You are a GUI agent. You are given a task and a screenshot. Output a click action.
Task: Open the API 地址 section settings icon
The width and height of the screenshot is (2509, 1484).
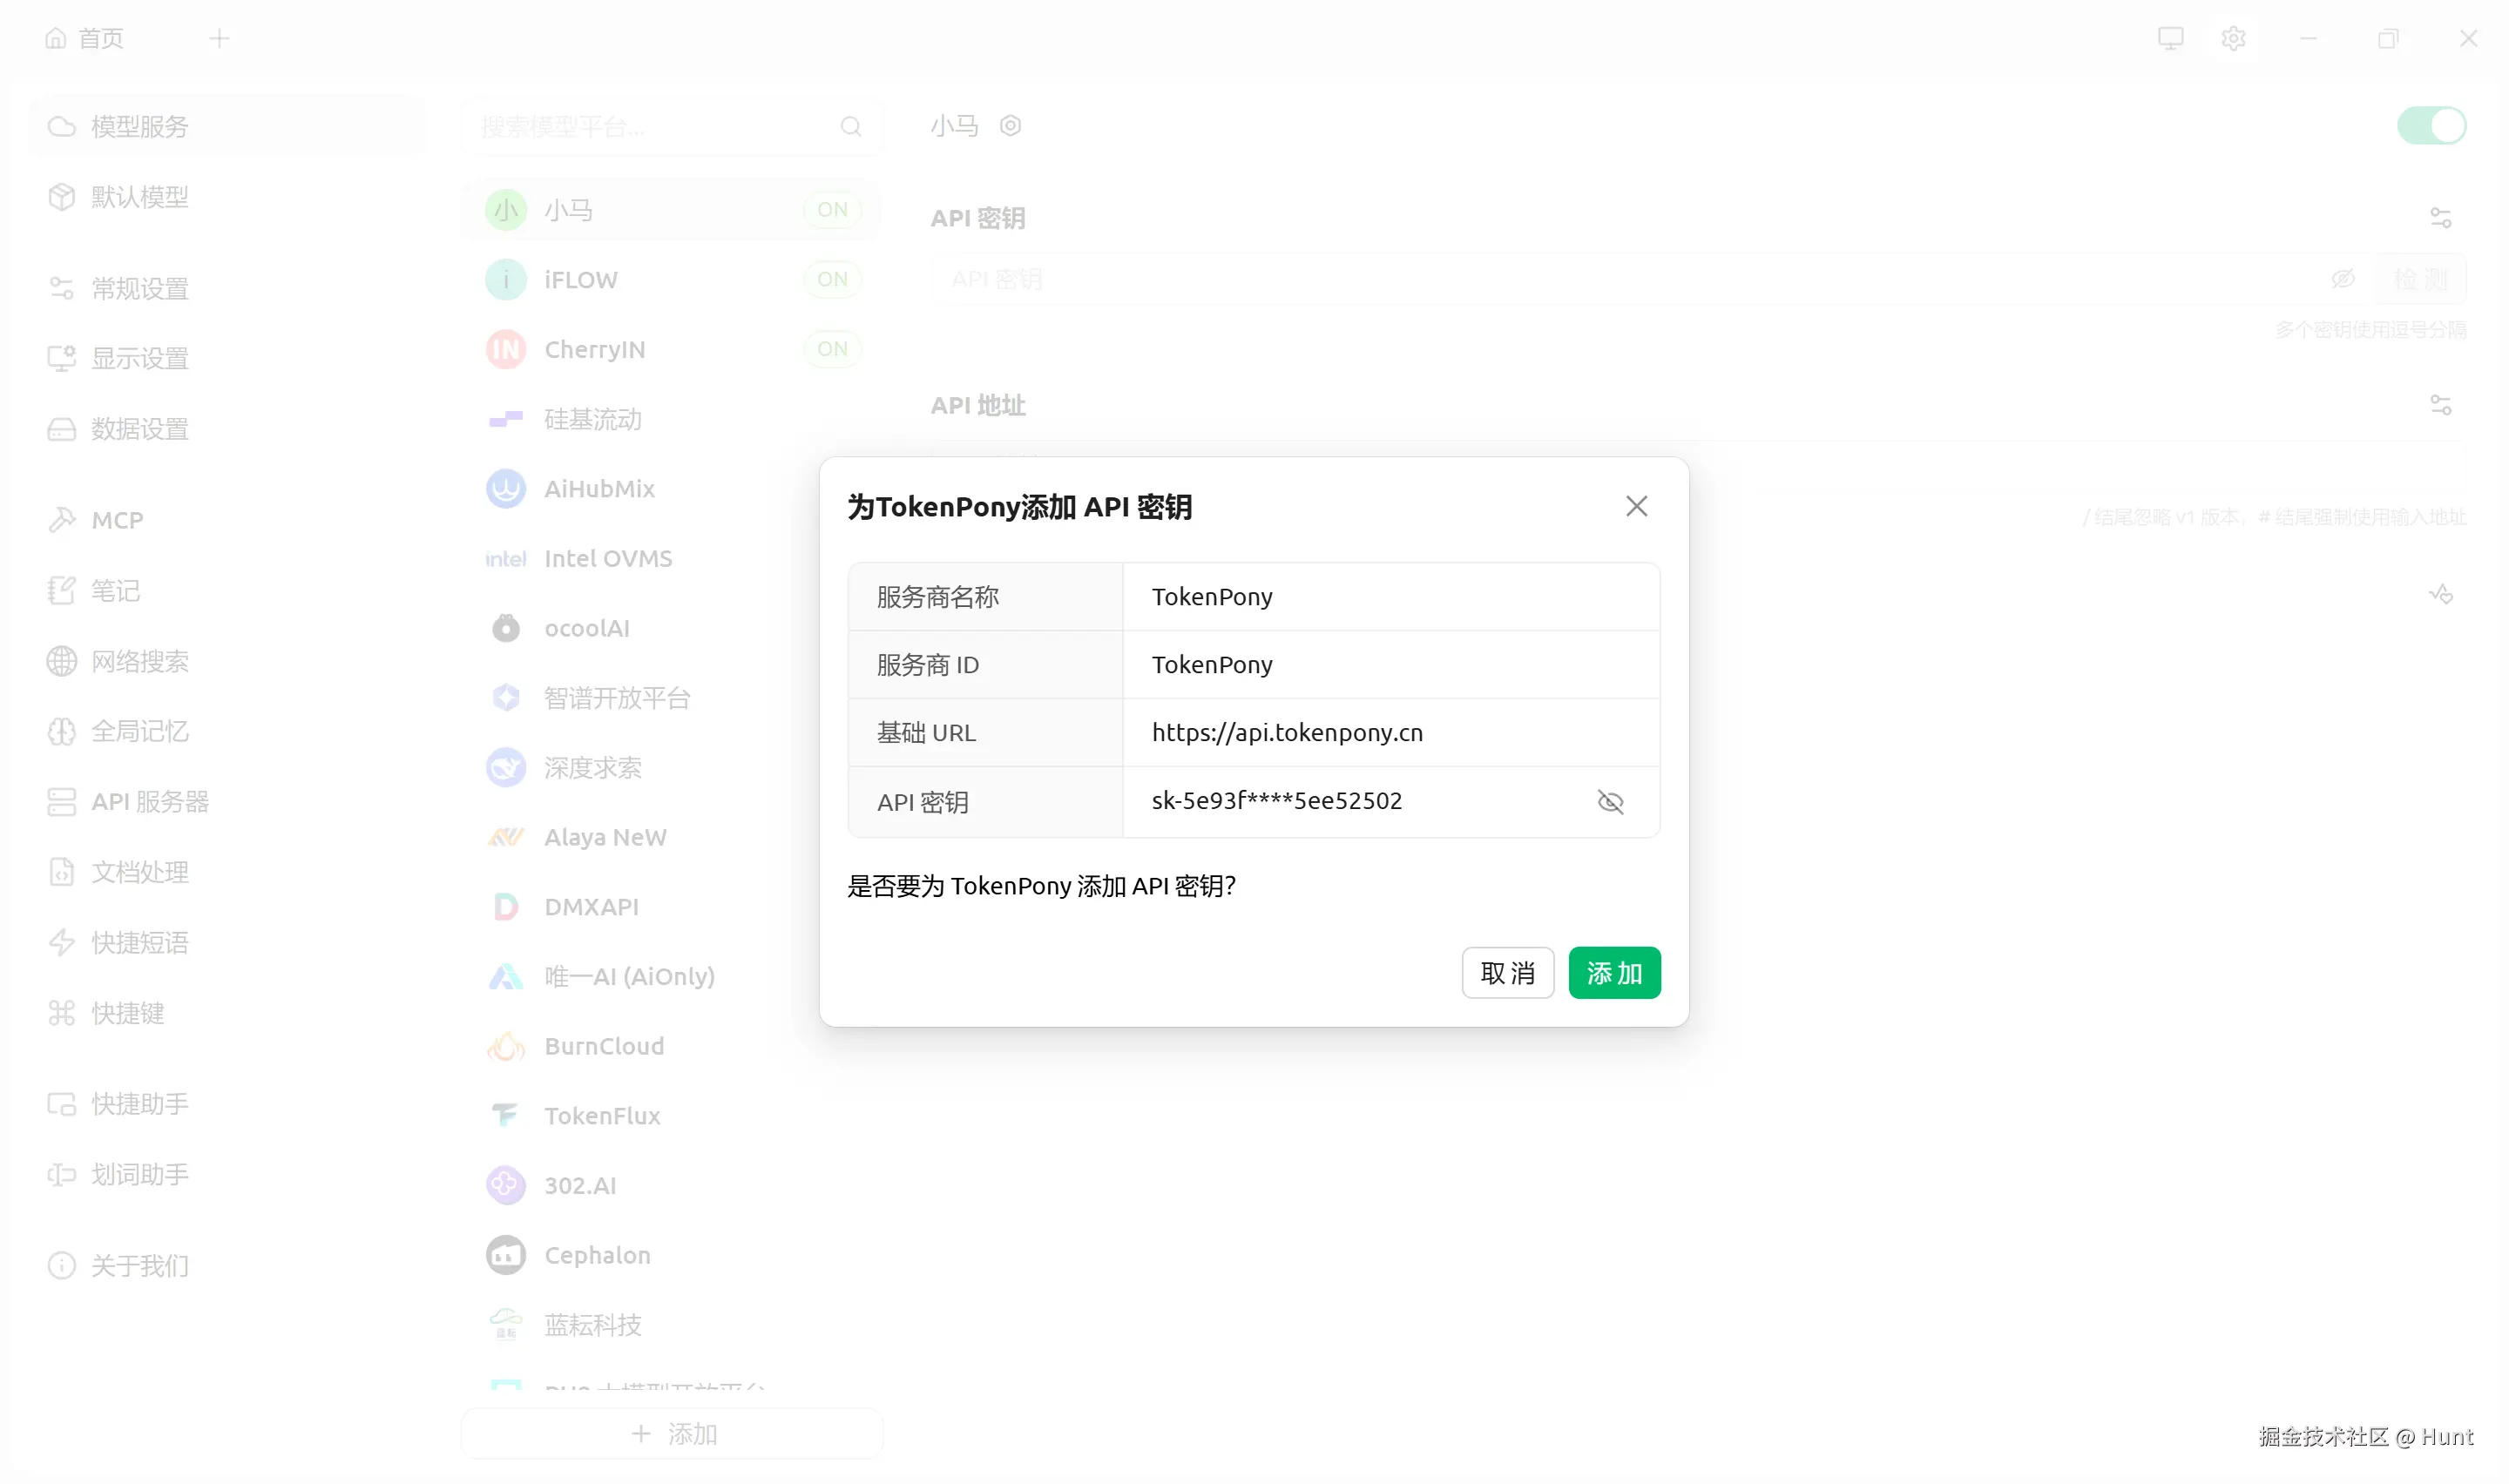(2439, 405)
